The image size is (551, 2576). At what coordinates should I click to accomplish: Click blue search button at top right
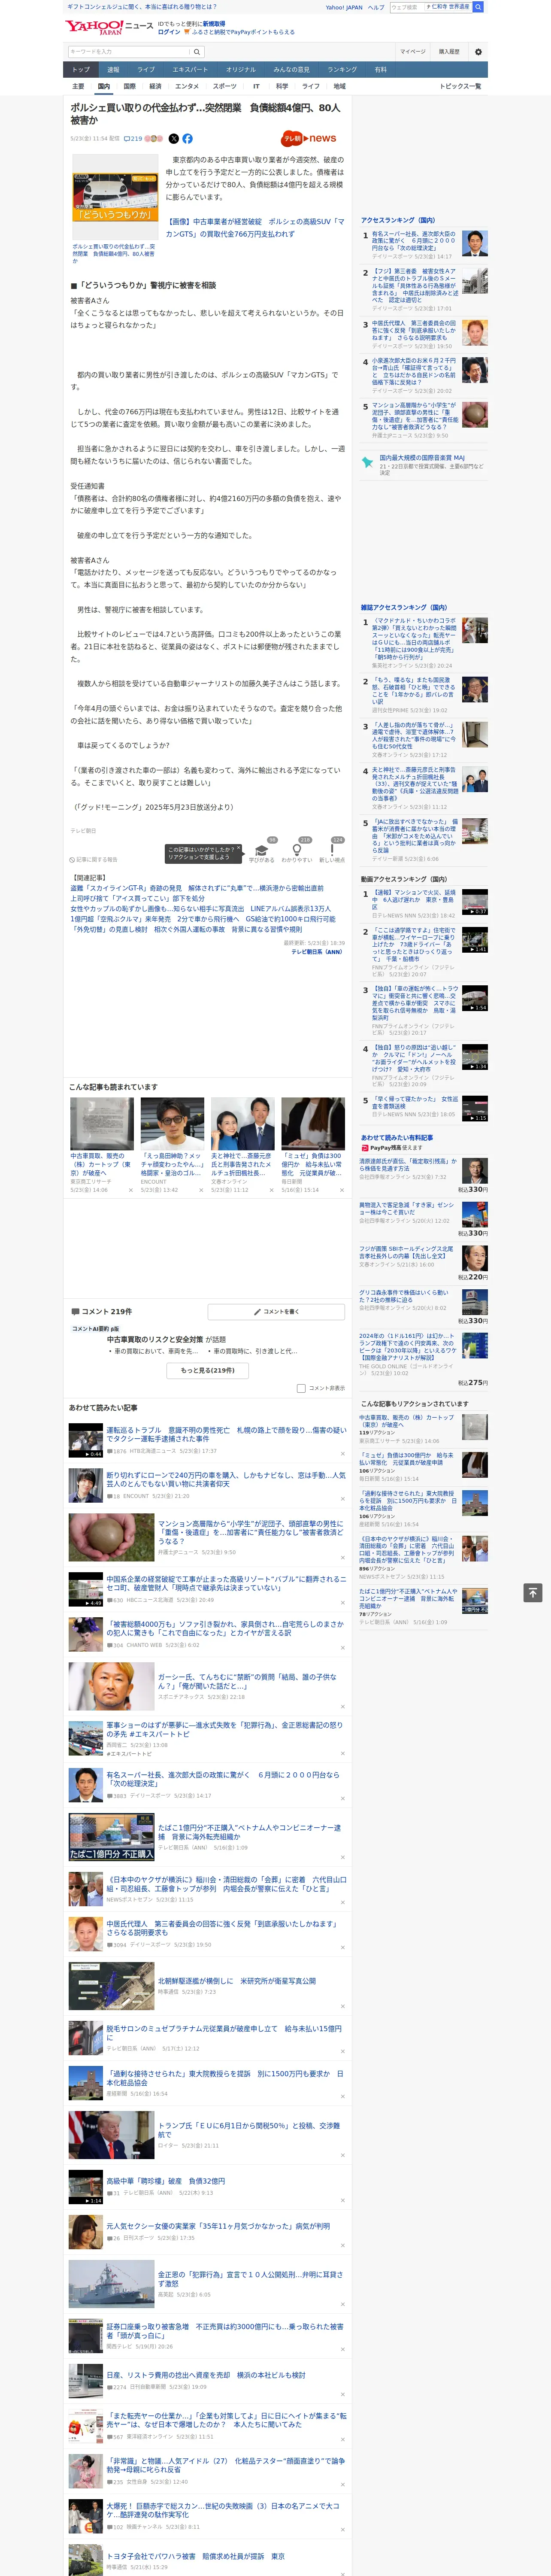tap(478, 7)
